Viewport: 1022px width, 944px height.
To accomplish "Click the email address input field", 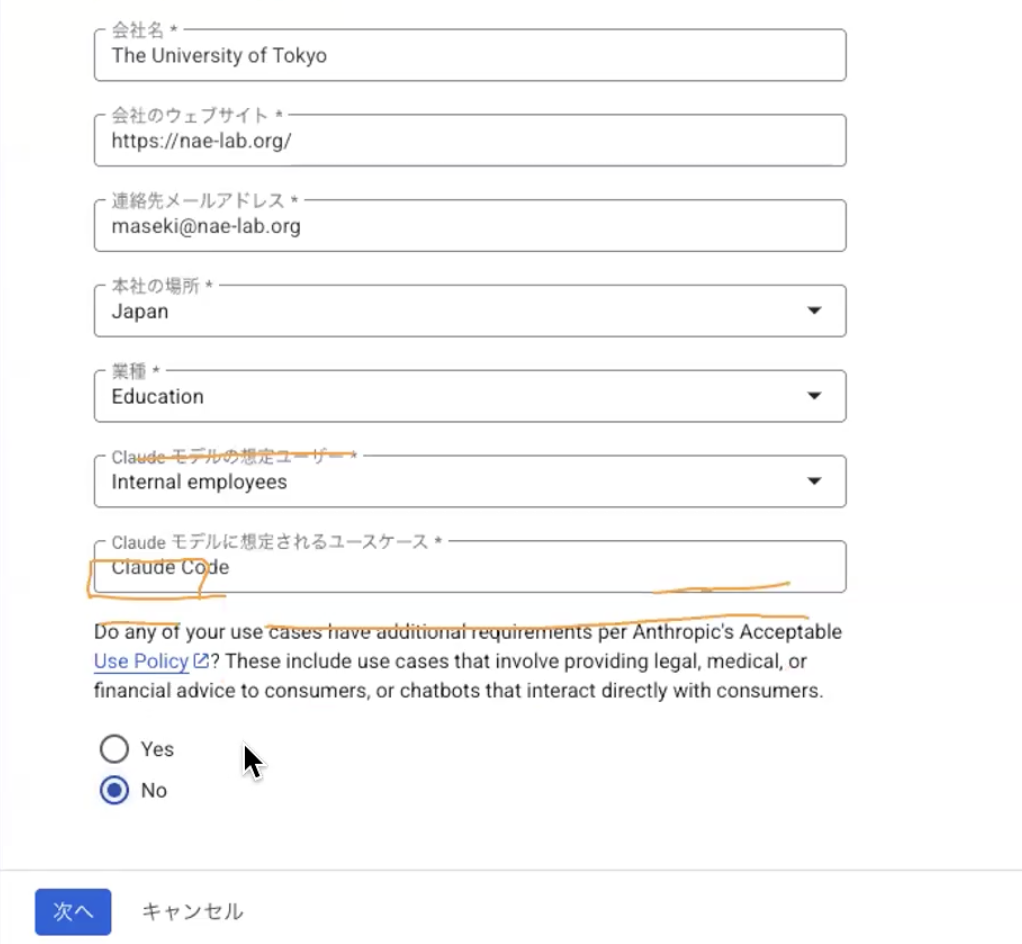I will tap(470, 227).
